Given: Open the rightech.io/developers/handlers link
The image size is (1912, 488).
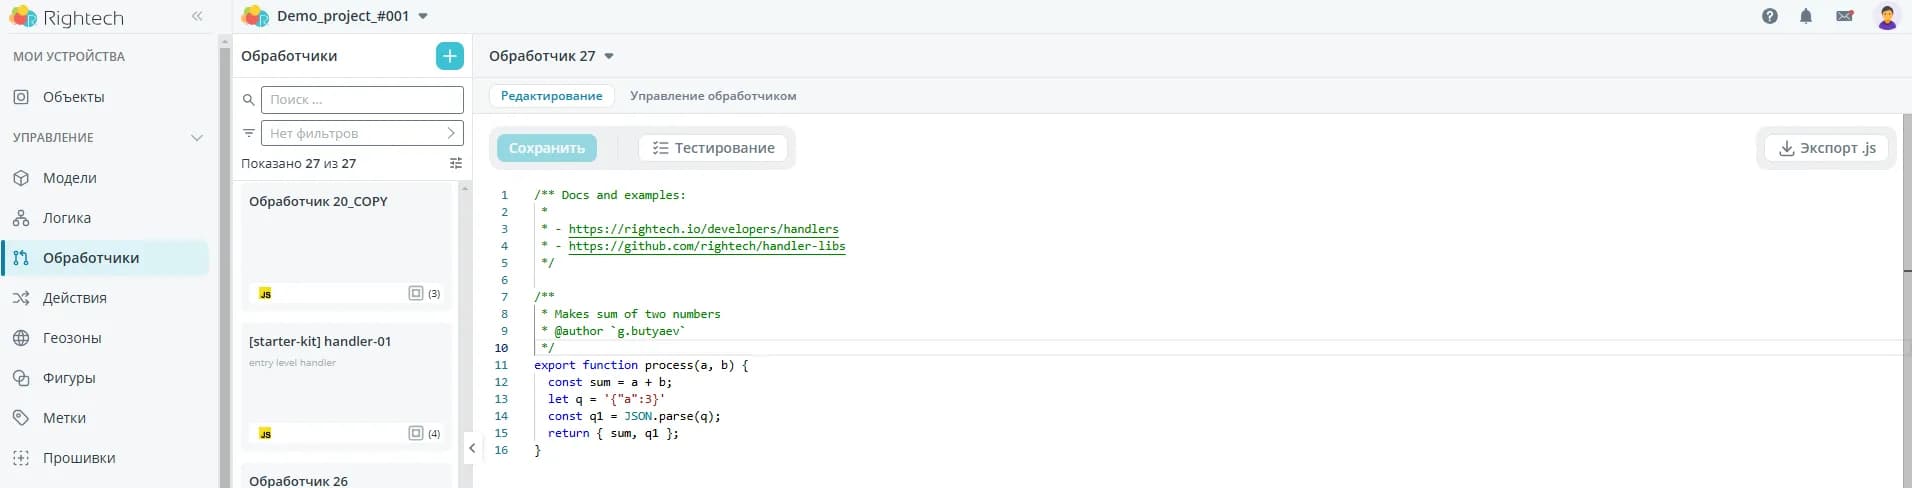Looking at the screenshot, I should pyautogui.click(x=703, y=229).
